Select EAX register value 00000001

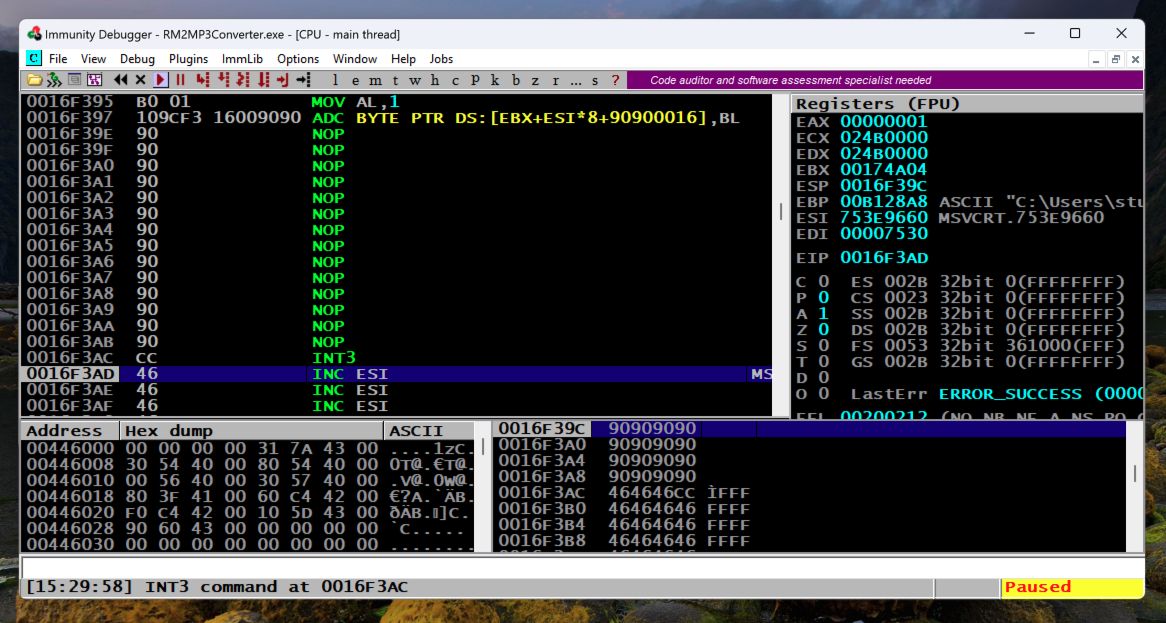(x=884, y=121)
